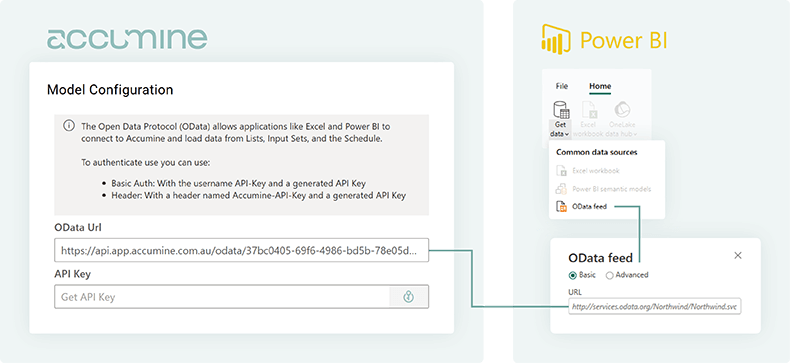
Task: Open the File ribbon tab
Action: pos(562,86)
